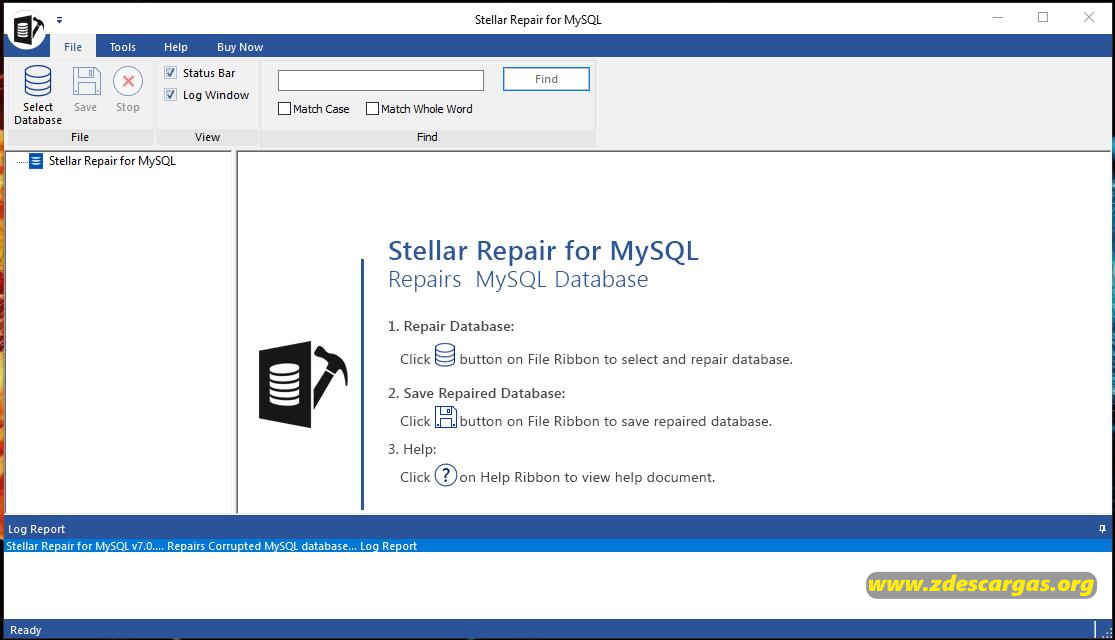
Task: Click the Save floppy disk icon
Action: (x=86, y=81)
